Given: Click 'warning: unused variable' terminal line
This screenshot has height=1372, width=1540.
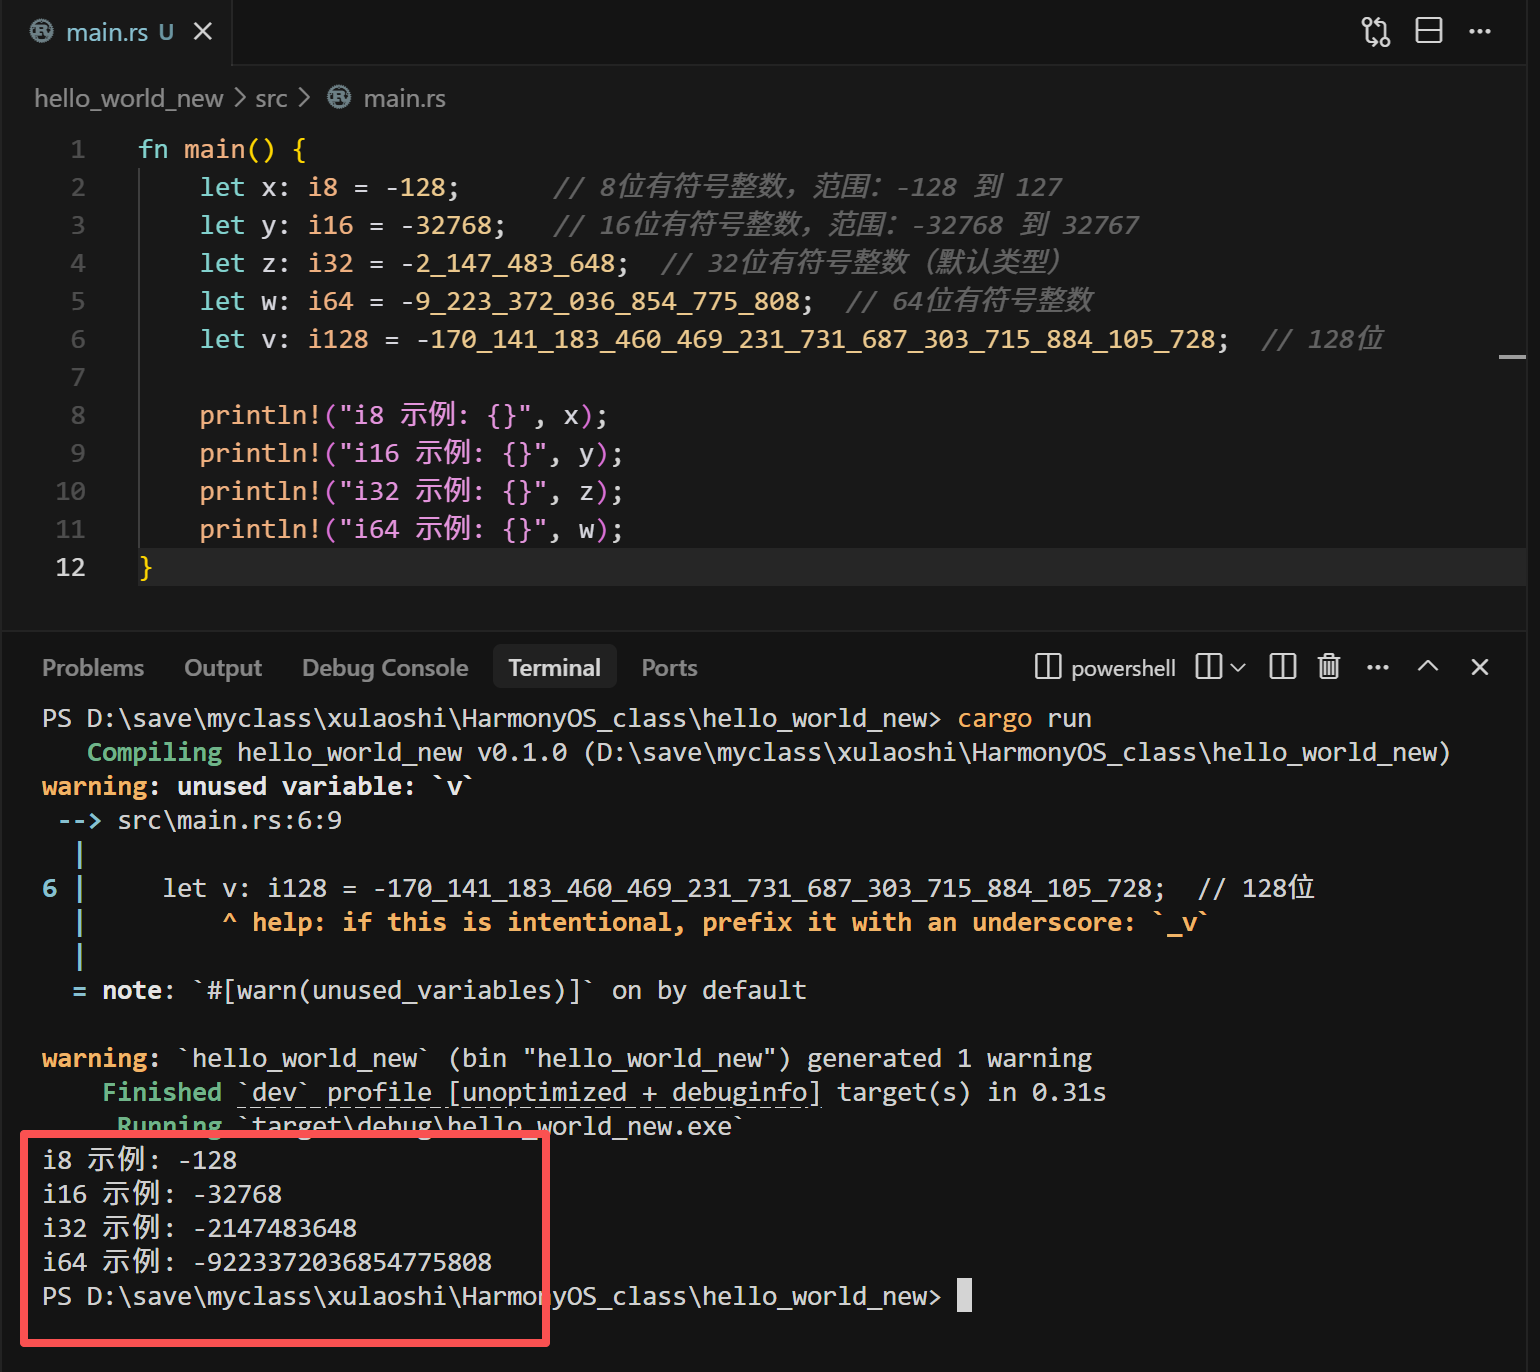Looking at the screenshot, I should click(258, 787).
